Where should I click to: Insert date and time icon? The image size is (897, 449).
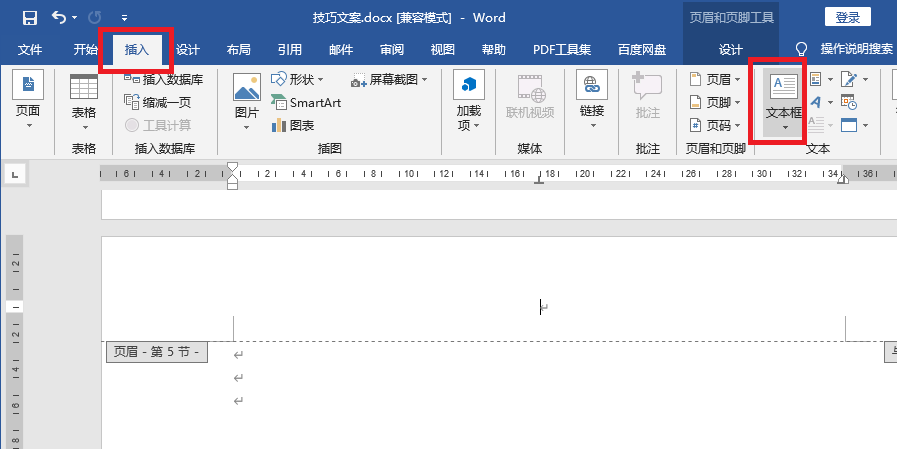(x=849, y=102)
